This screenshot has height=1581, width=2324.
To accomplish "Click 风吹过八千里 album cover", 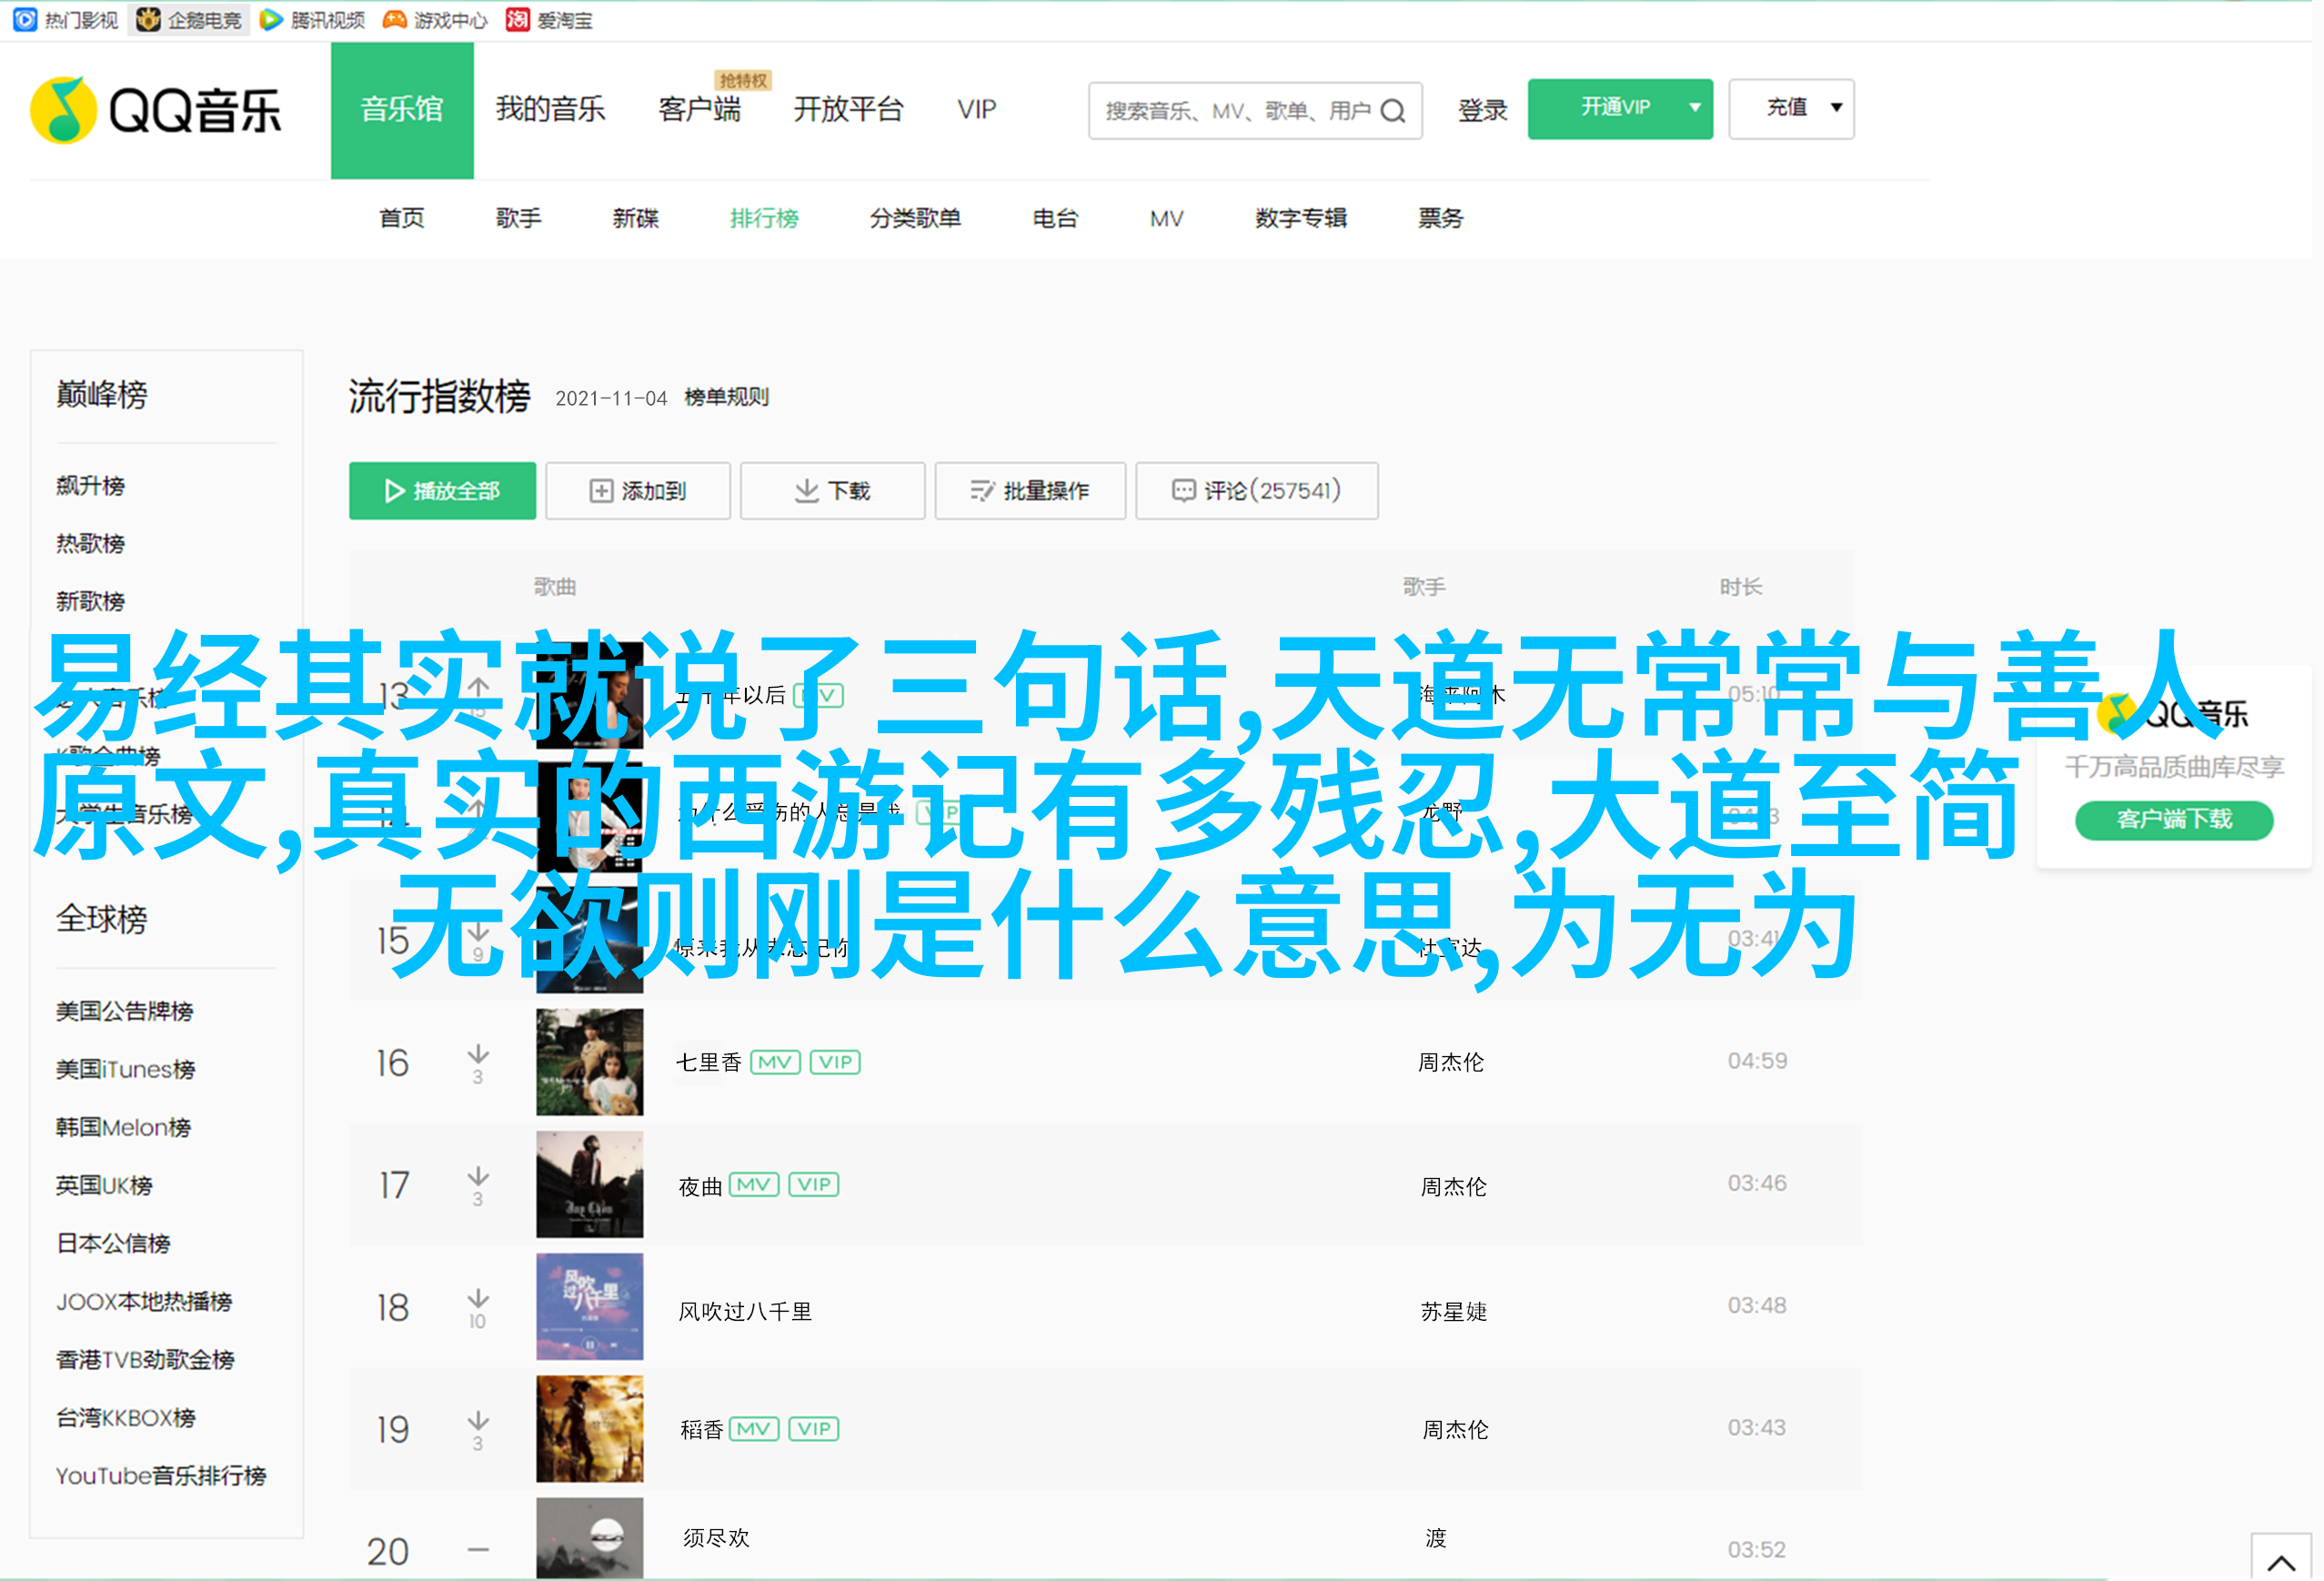I will [x=589, y=1306].
